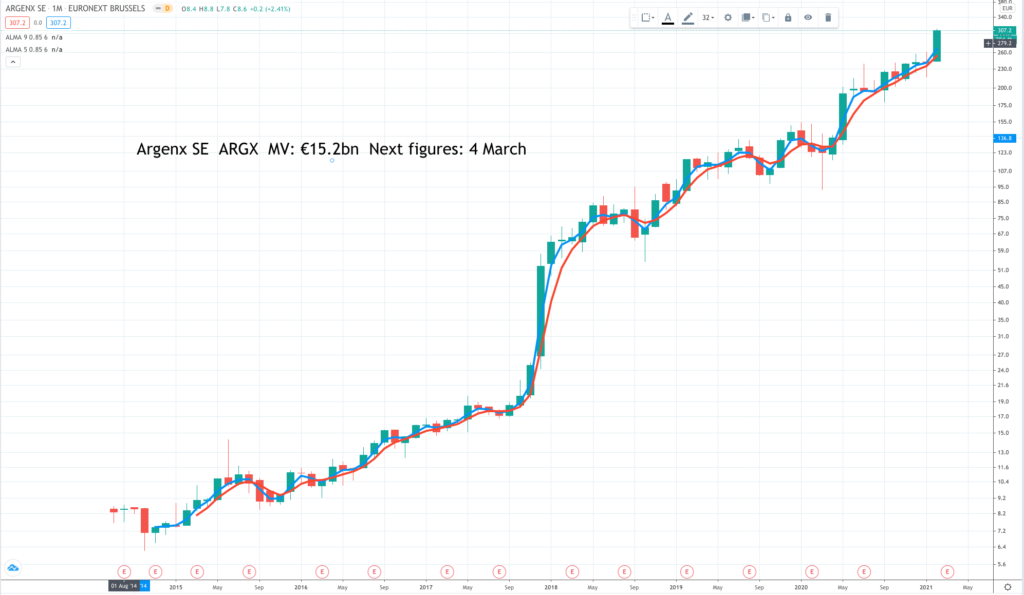Click the anchor handle below the text annotation
This screenshot has height=595, width=1024.
pos(332,161)
